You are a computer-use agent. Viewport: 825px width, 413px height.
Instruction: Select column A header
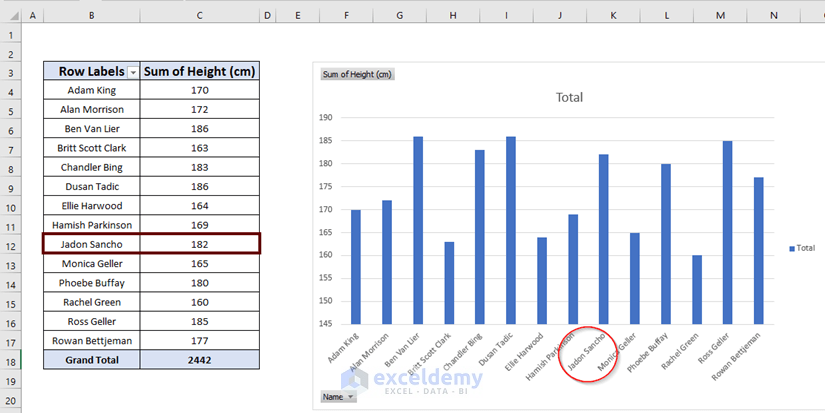[33, 16]
